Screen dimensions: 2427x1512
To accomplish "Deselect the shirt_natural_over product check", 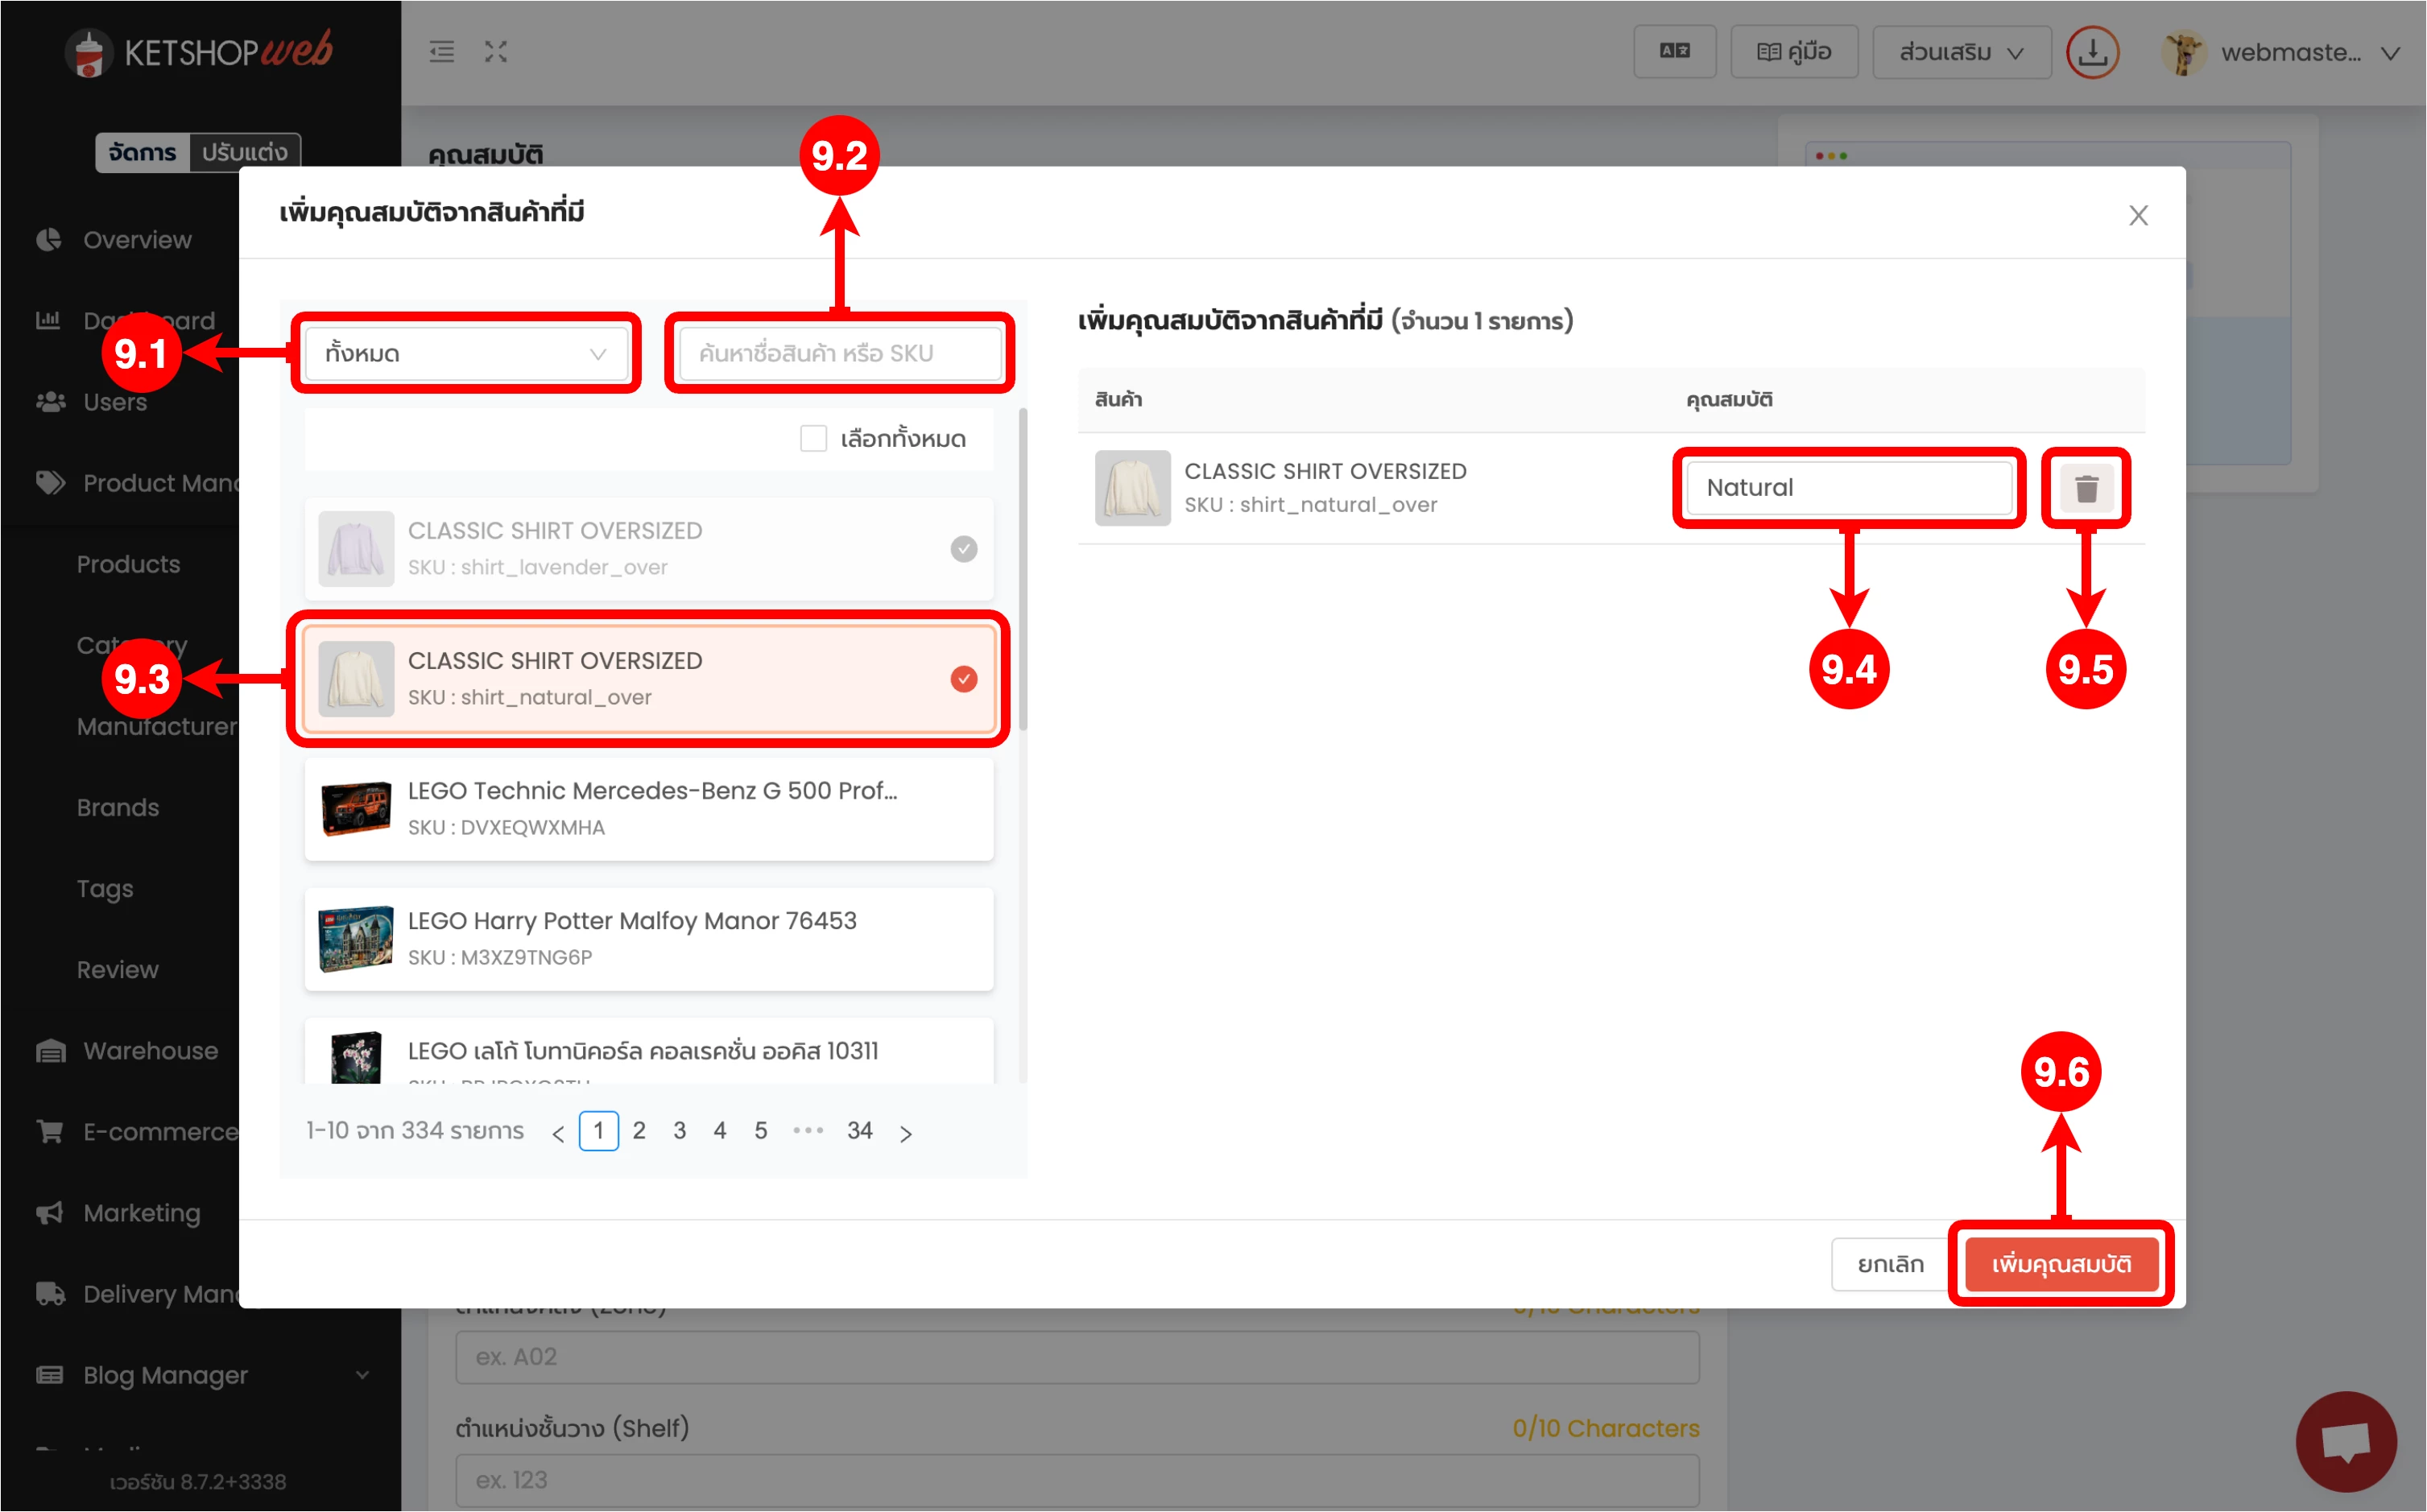I will coord(963,679).
